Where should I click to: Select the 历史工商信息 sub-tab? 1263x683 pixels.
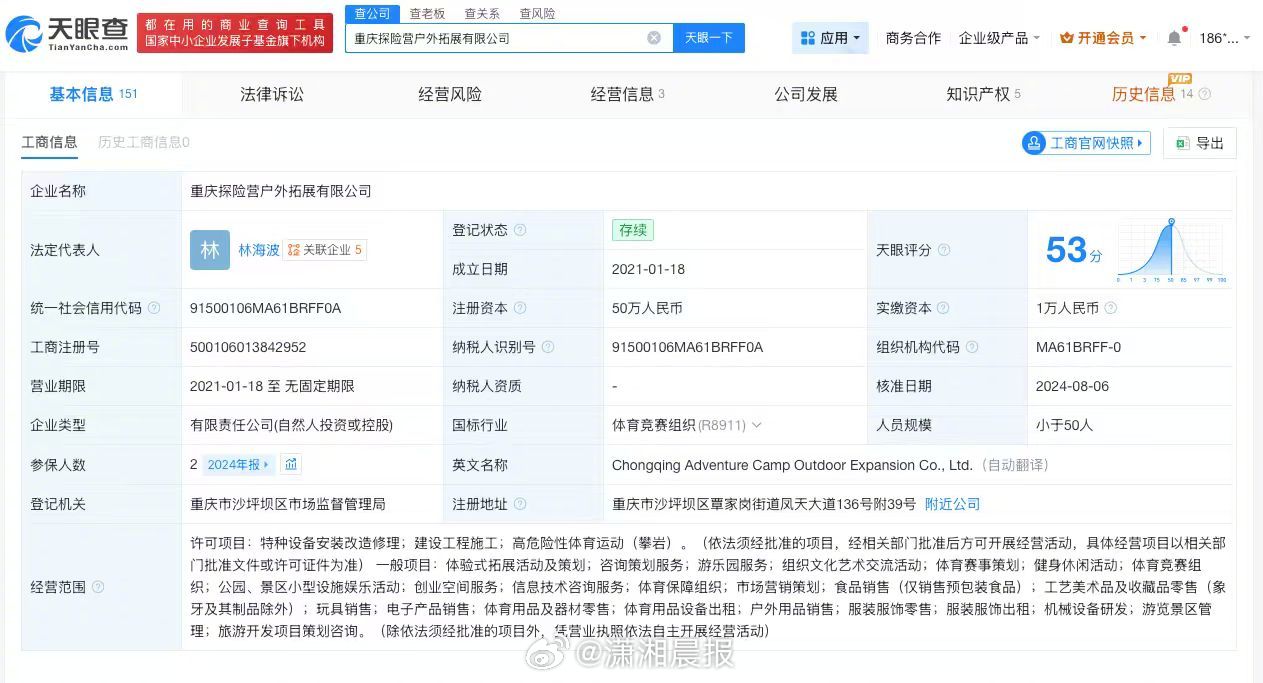point(143,142)
